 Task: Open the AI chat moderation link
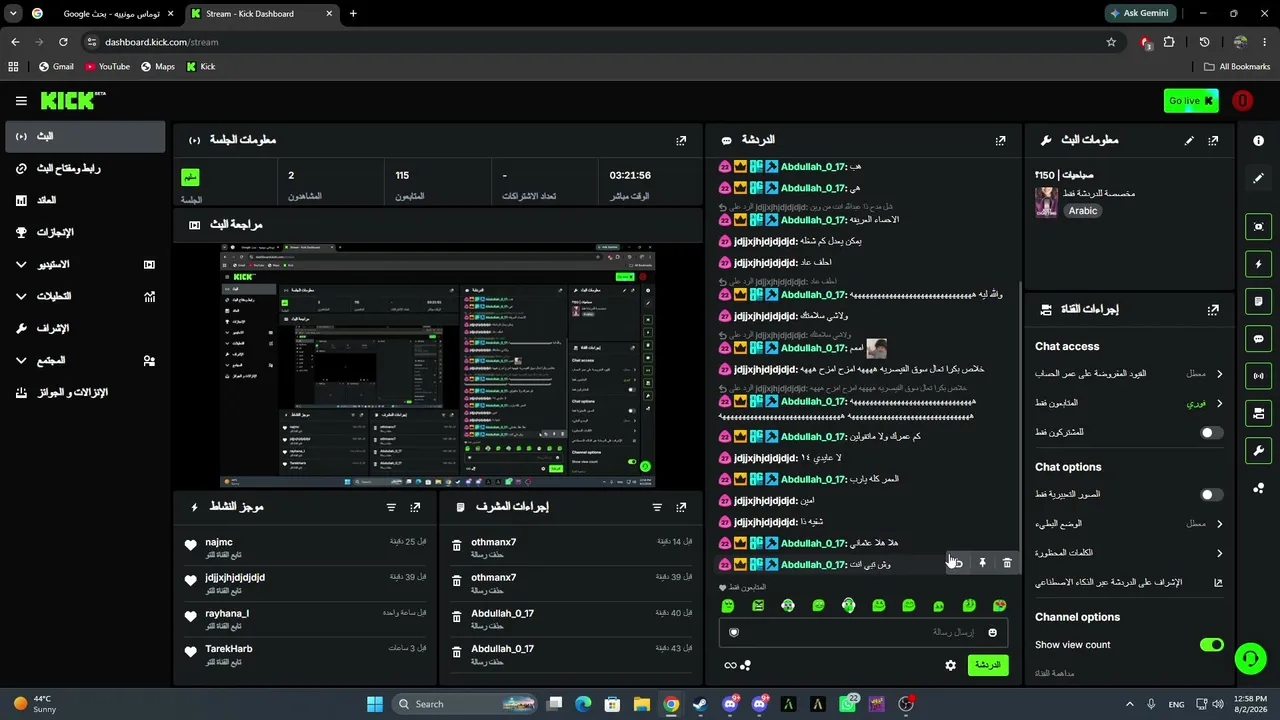click(1129, 583)
